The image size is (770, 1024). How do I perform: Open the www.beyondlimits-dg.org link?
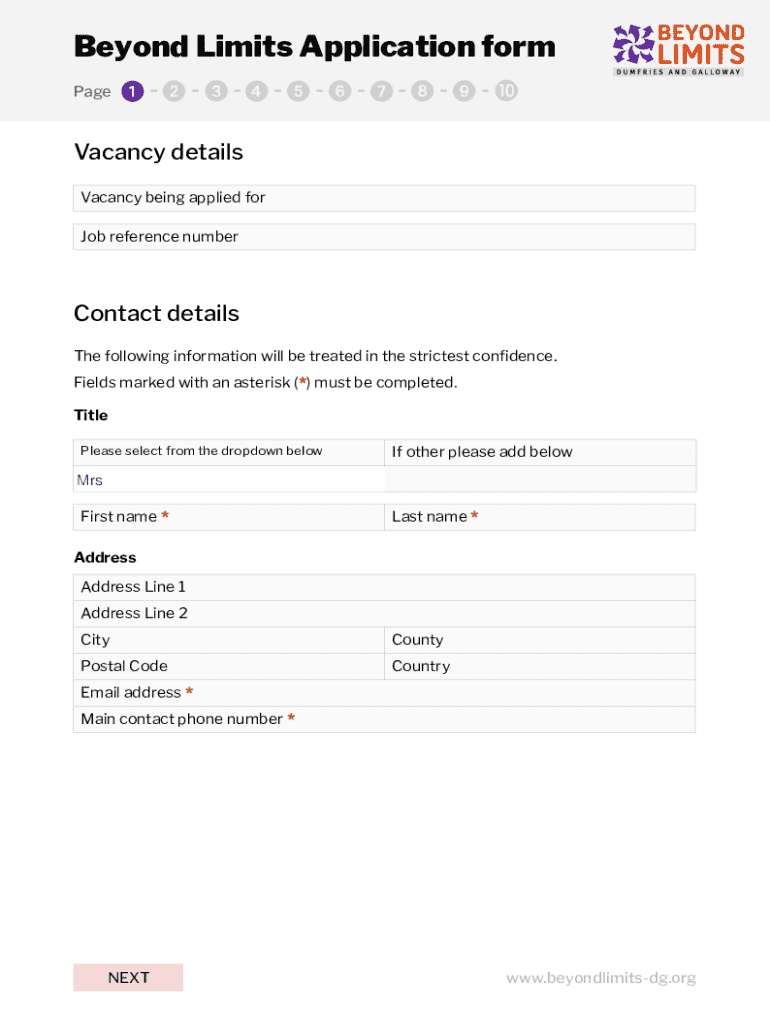coord(600,978)
